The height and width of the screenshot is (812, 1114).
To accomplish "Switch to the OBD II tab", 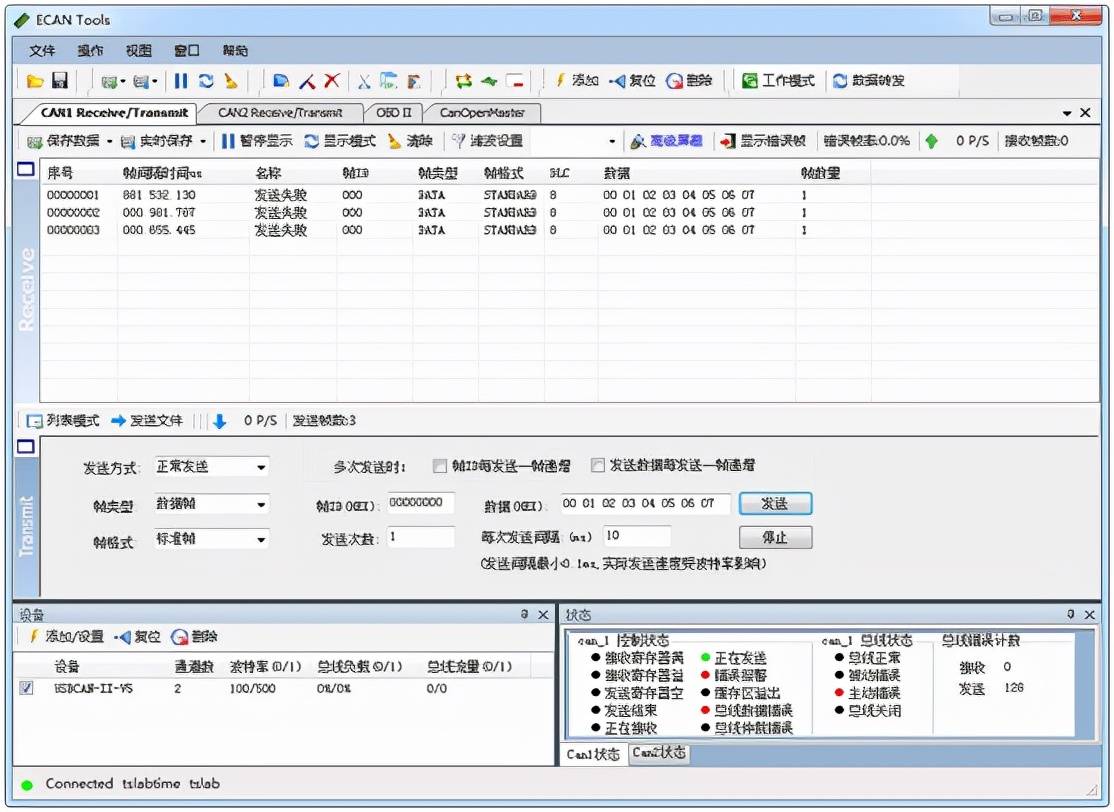I will [394, 113].
